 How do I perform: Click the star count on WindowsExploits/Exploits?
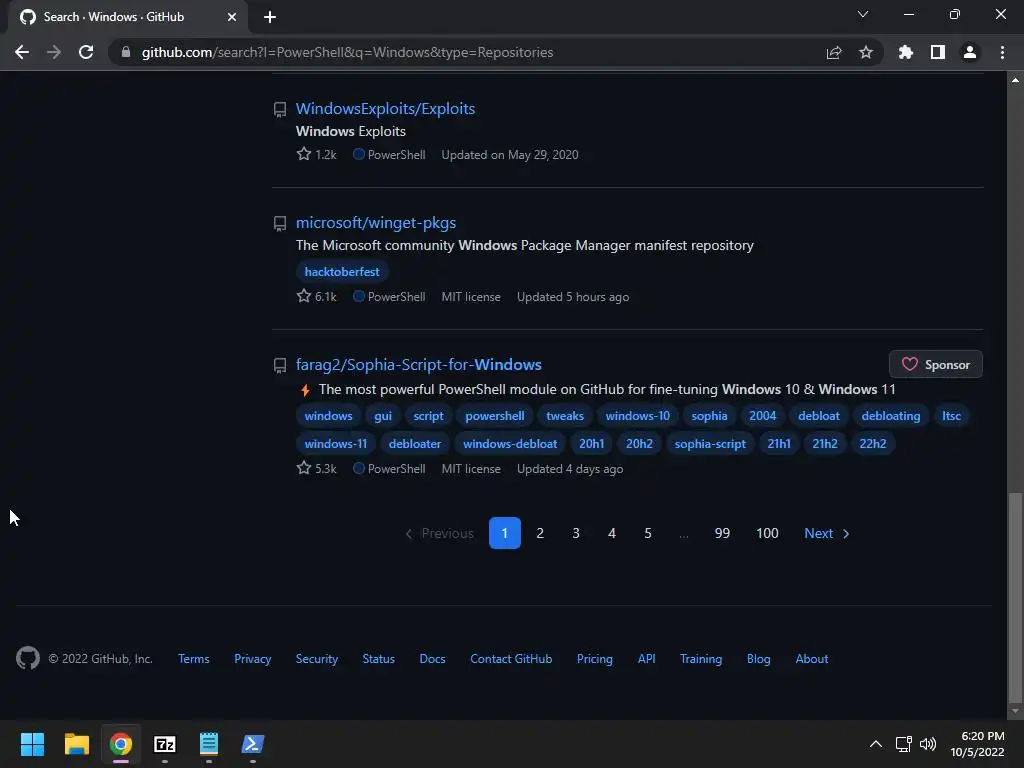pyautogui.click(x=317, y=154)
